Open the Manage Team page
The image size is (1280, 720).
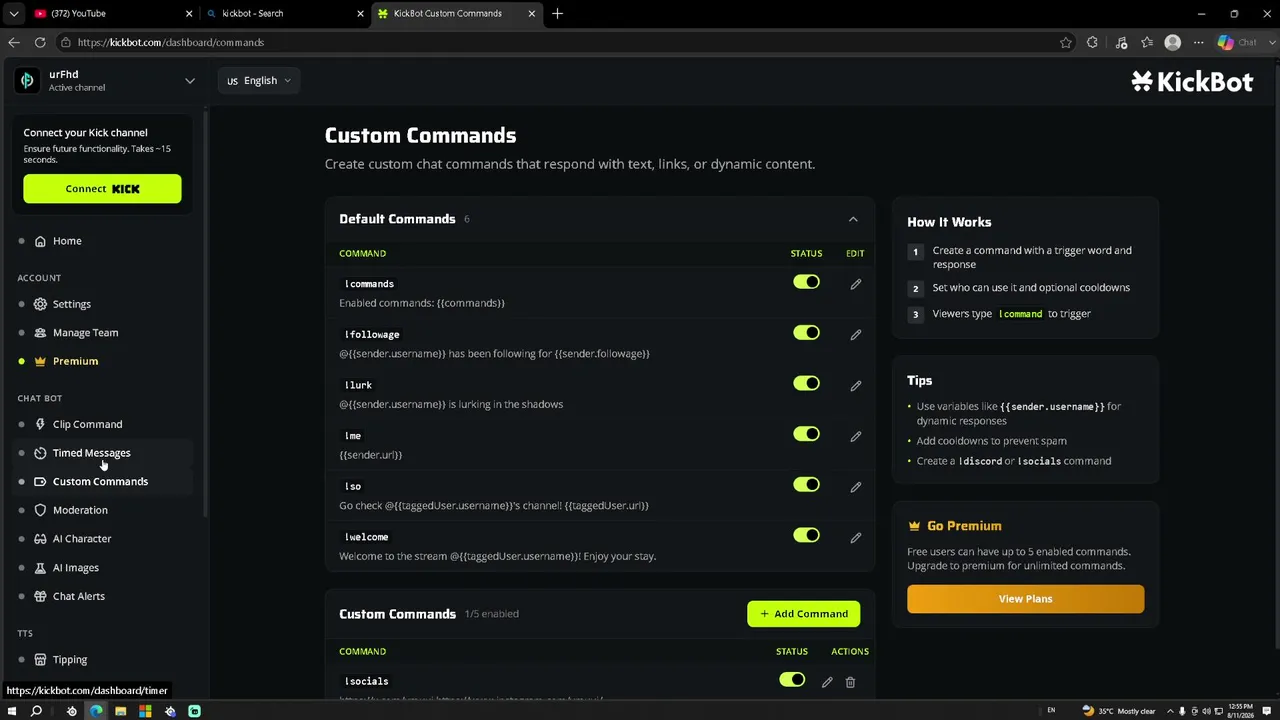click(x=85, y=332)
